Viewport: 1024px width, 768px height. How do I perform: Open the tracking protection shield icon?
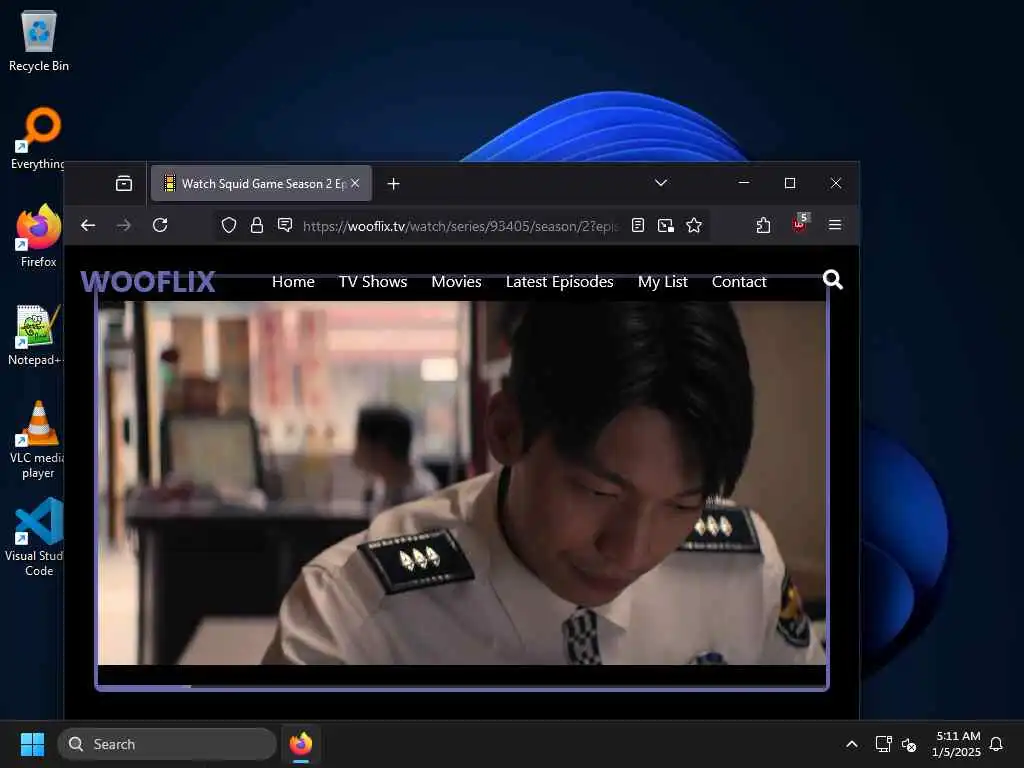tap(229, 225)
